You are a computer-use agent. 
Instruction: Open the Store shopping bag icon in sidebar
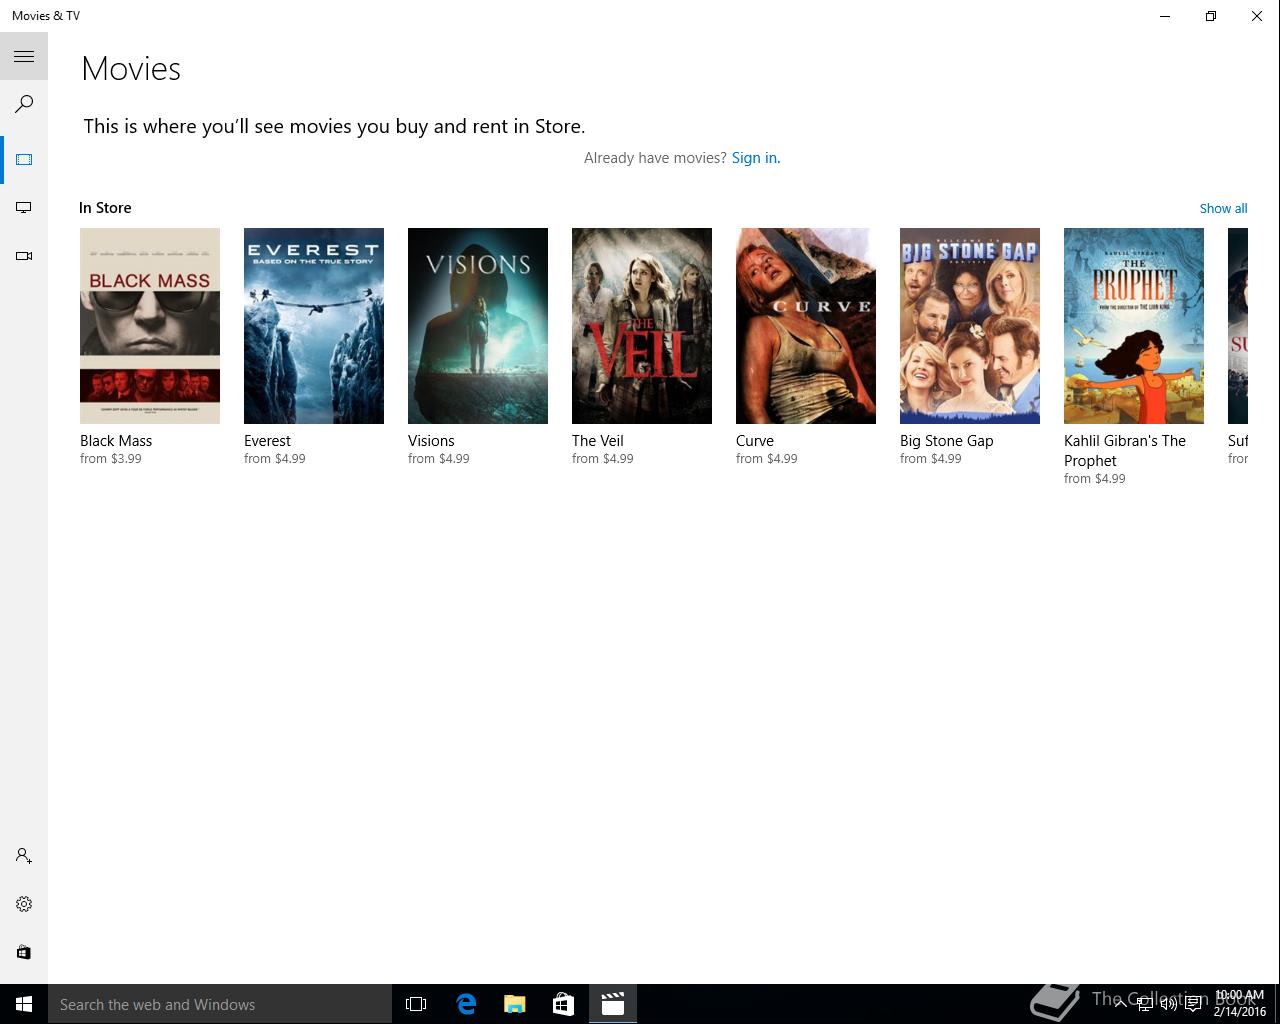24,952
